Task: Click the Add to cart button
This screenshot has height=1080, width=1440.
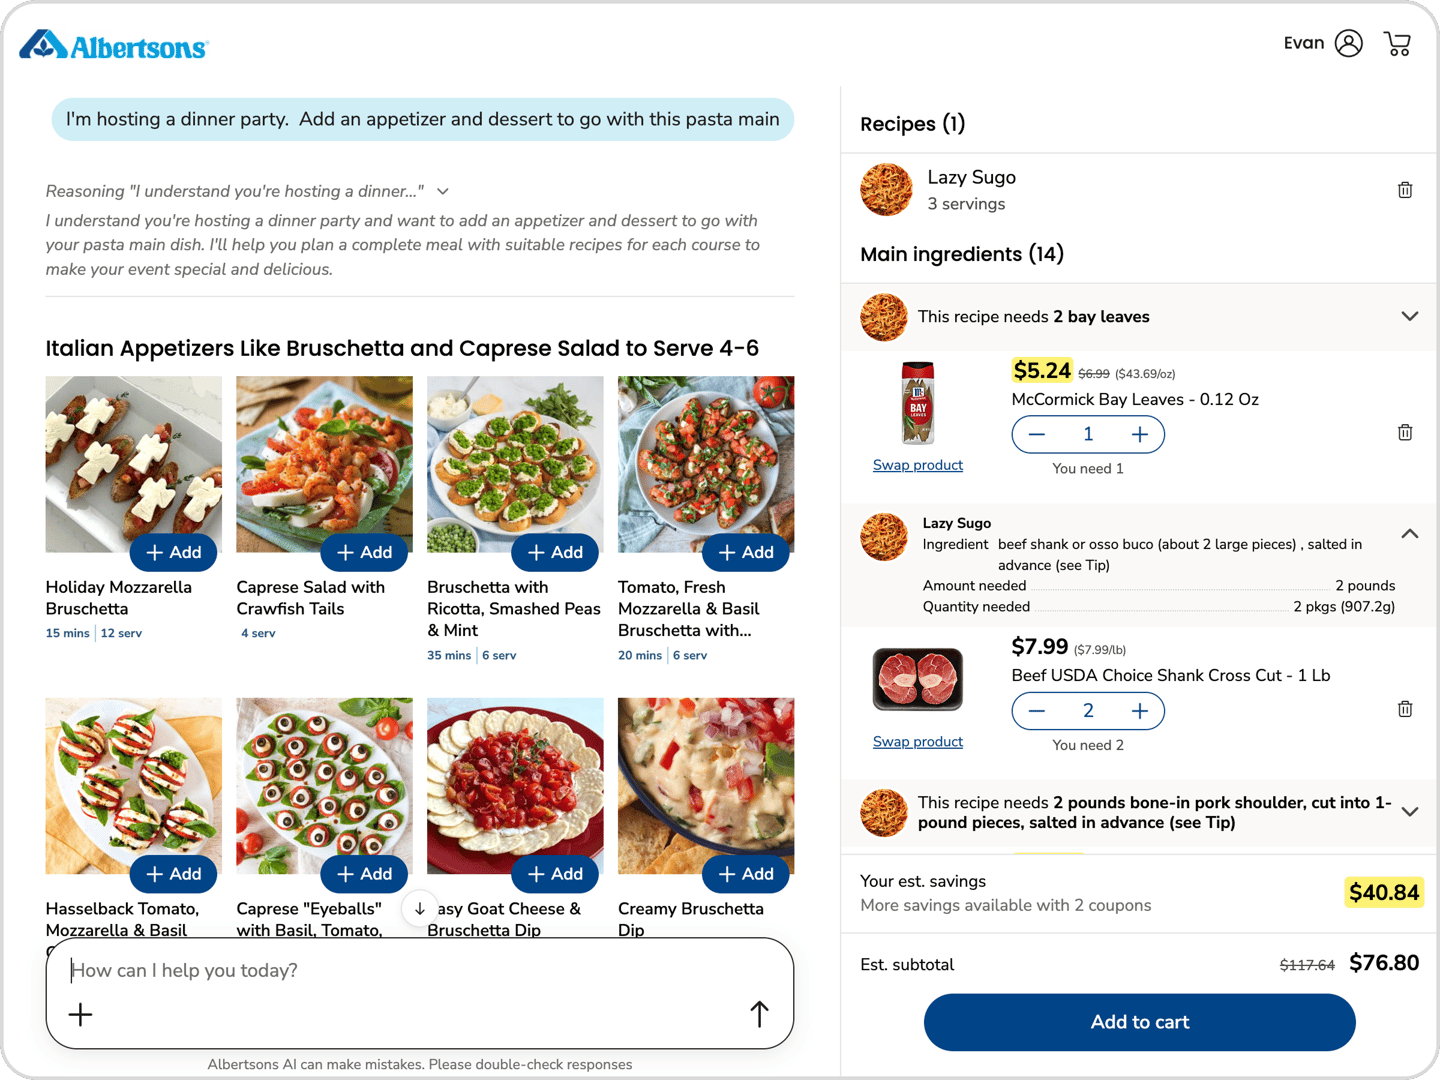Action: 1139,1022
